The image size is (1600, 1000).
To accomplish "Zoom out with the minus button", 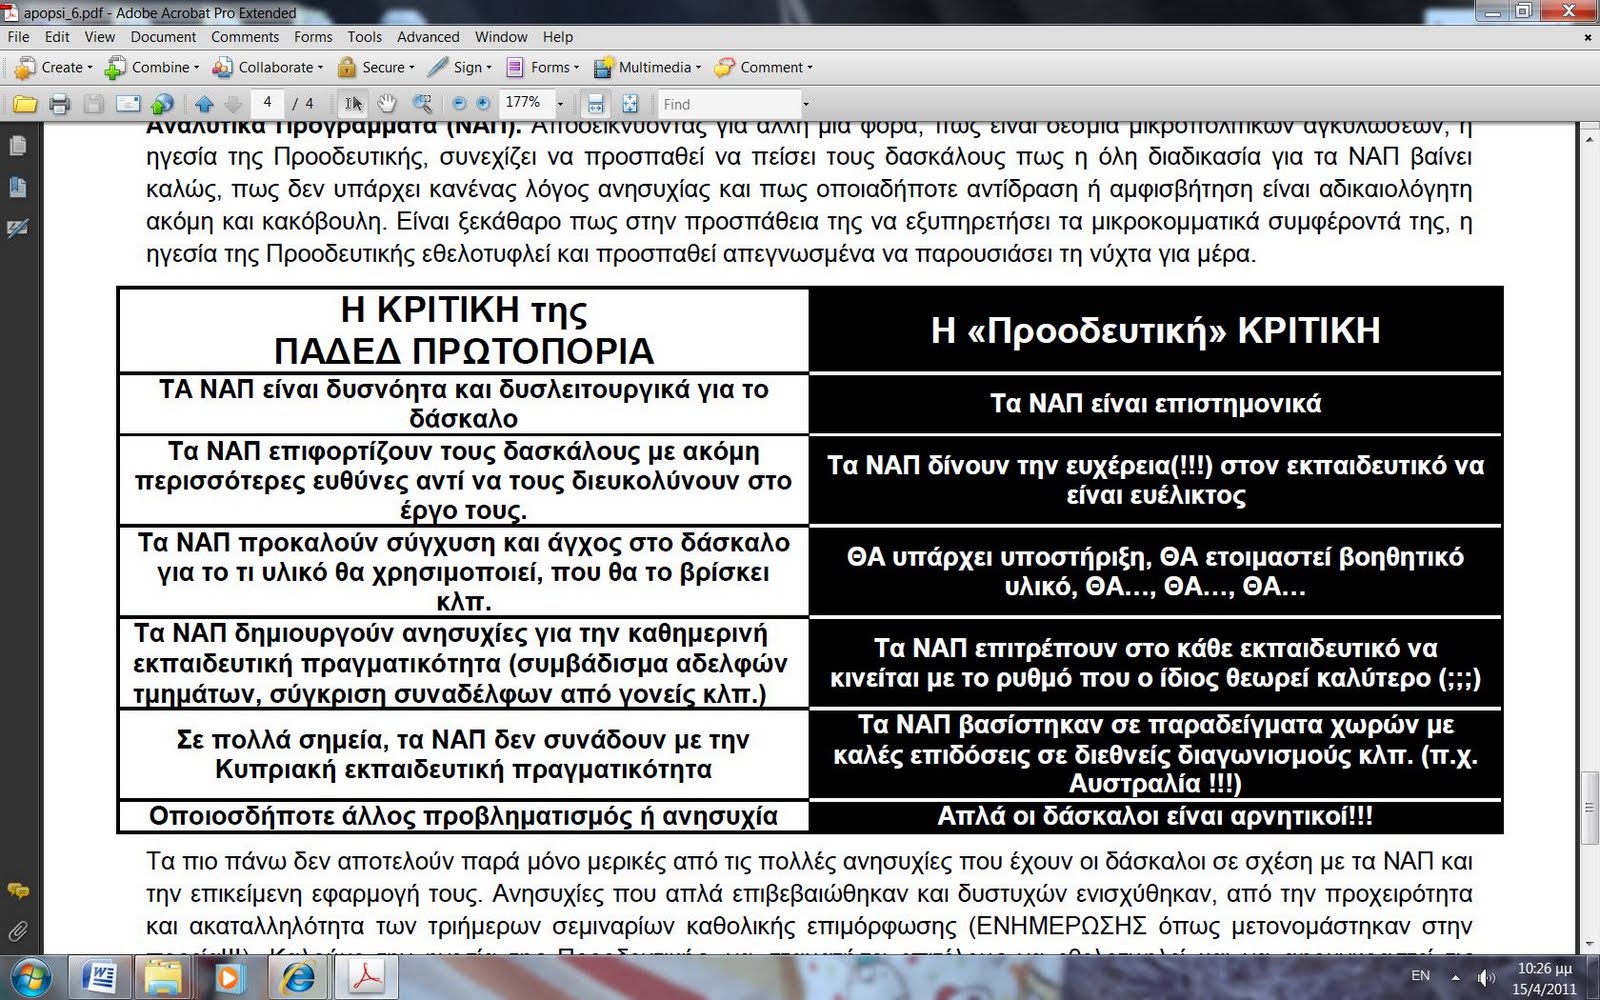I will (x=459, y=103).
